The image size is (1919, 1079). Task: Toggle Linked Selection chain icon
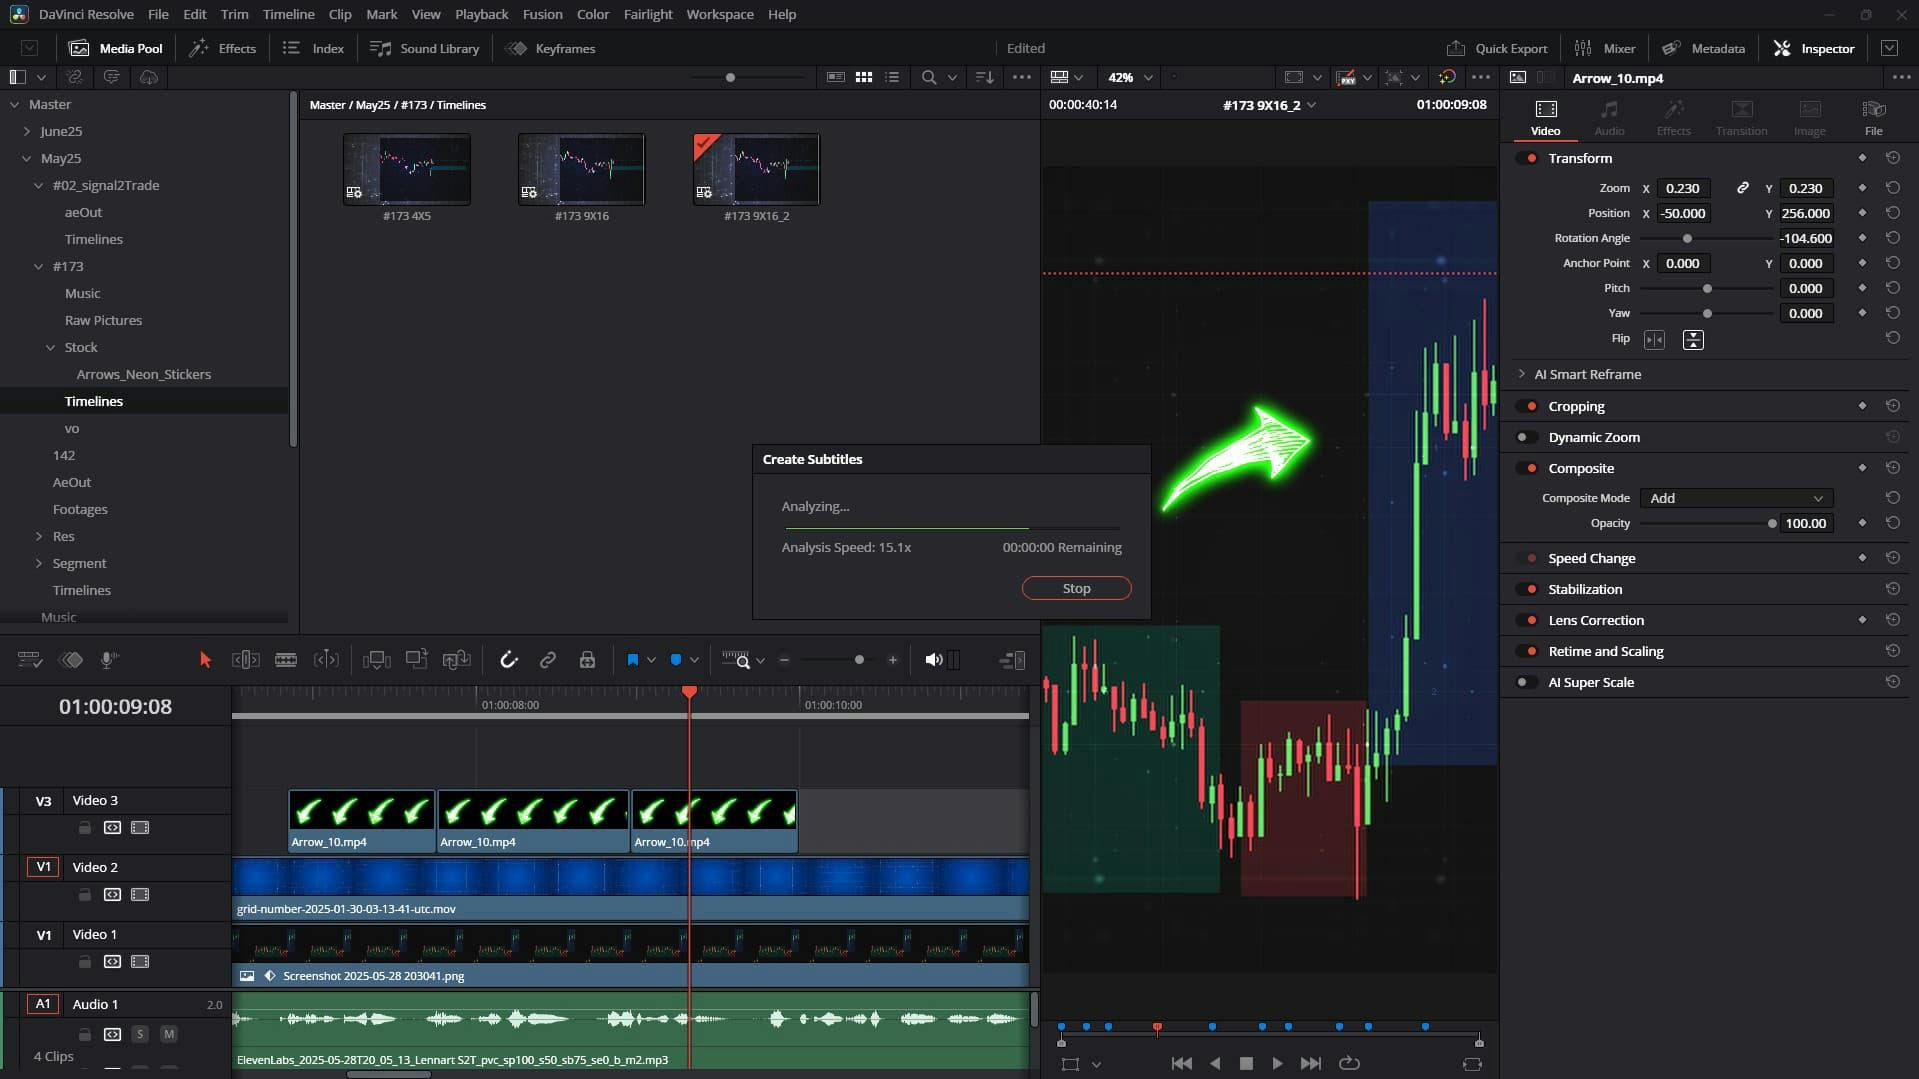(548, 660)
